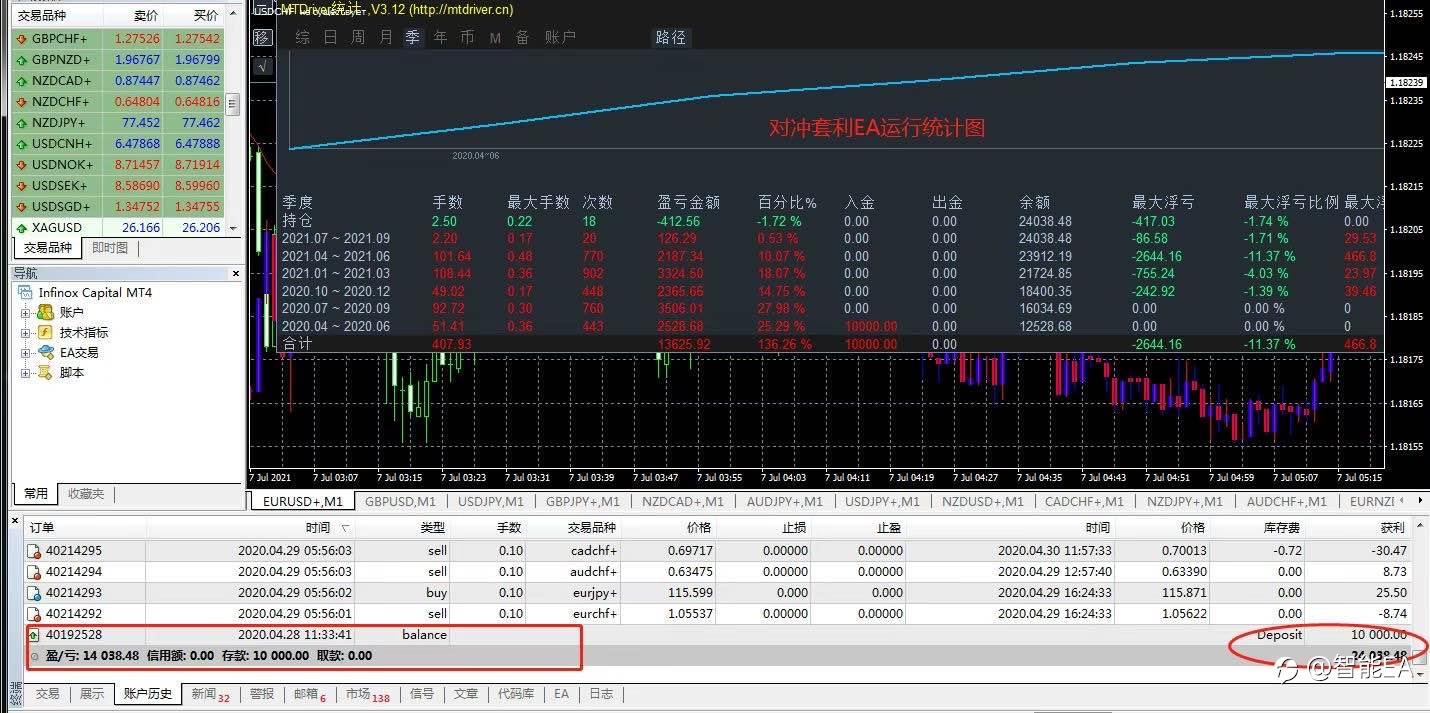This screenshot has height=713, width=1430.
Task: Expand the 脚本 tree node
Action: pos(25,373)
